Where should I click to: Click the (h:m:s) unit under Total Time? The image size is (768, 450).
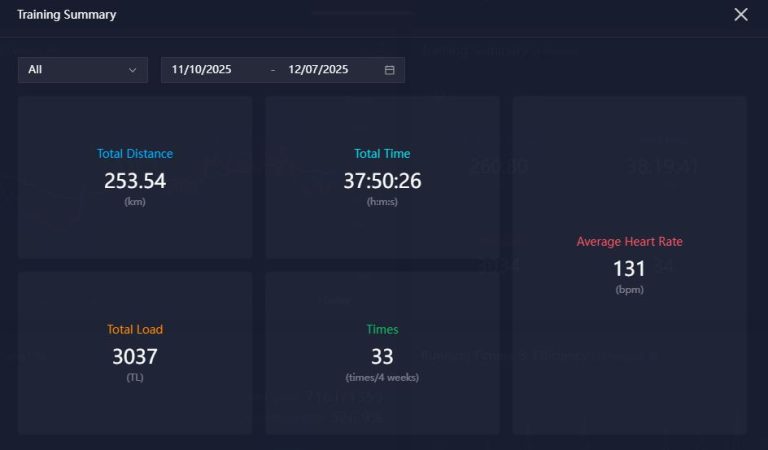pyautogui.click(x=382, y=202)
